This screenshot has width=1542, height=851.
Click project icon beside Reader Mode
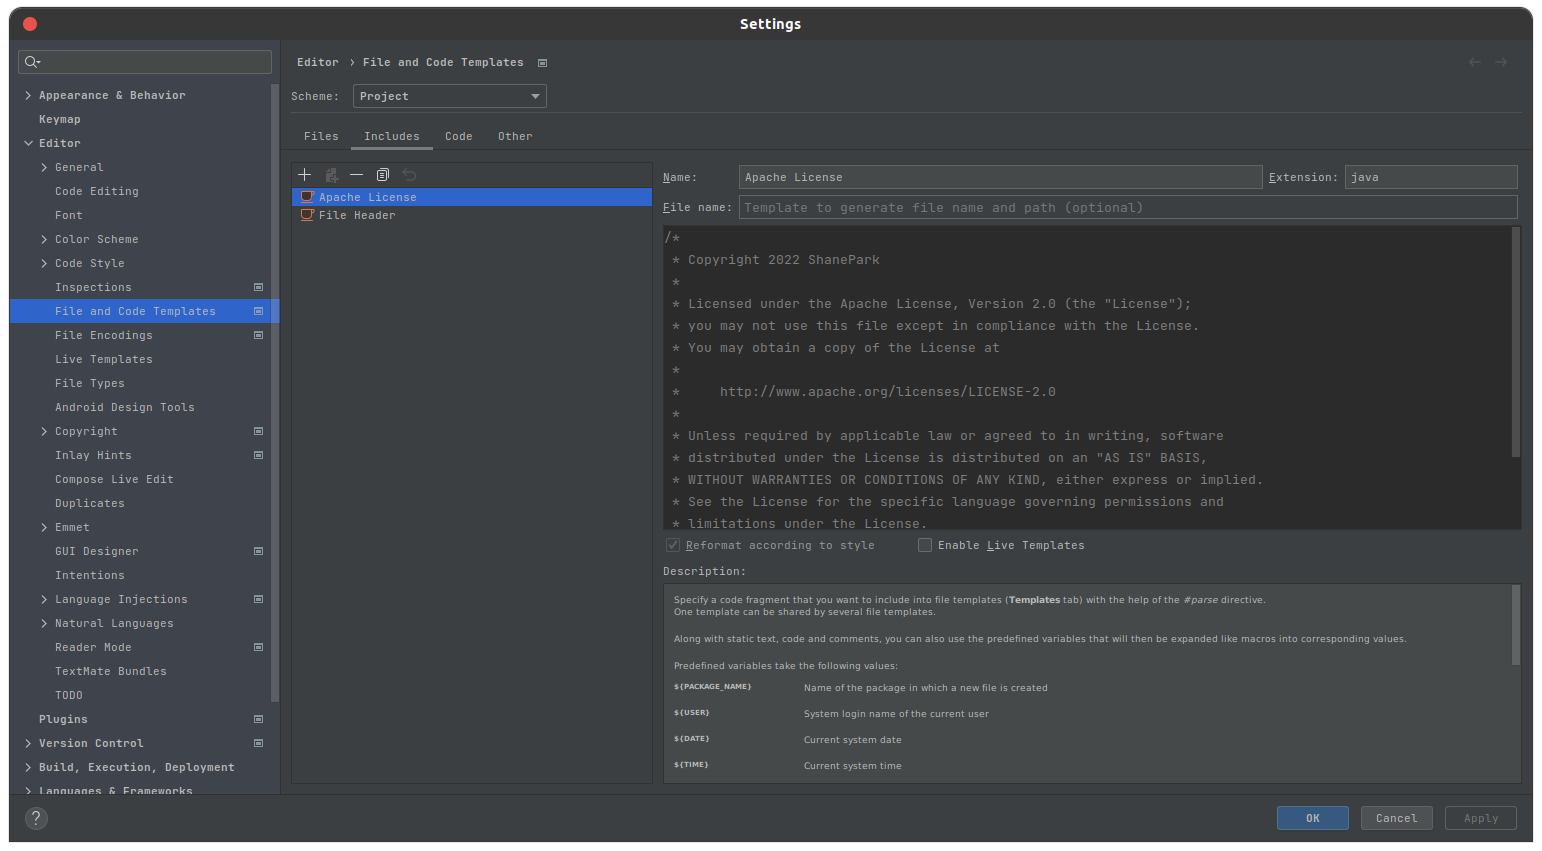(258, 647)
